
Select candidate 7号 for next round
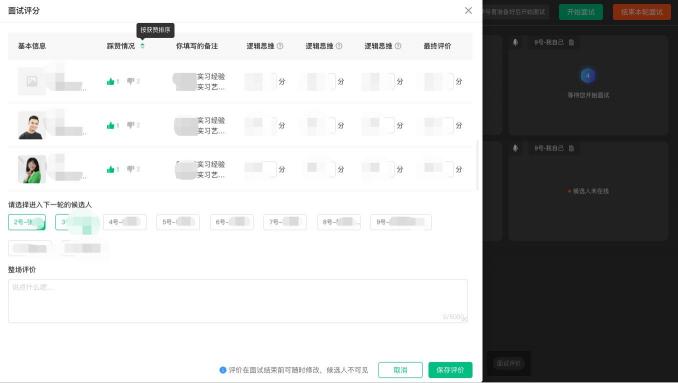point(285,222)
